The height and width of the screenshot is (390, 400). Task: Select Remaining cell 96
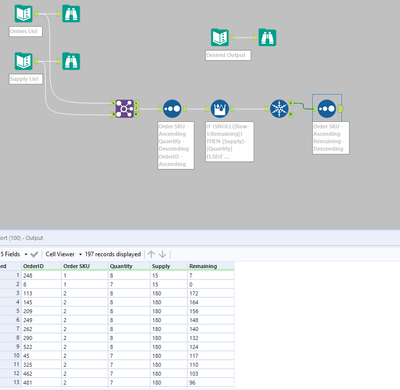pyautogui.click(x=211, y=383)
